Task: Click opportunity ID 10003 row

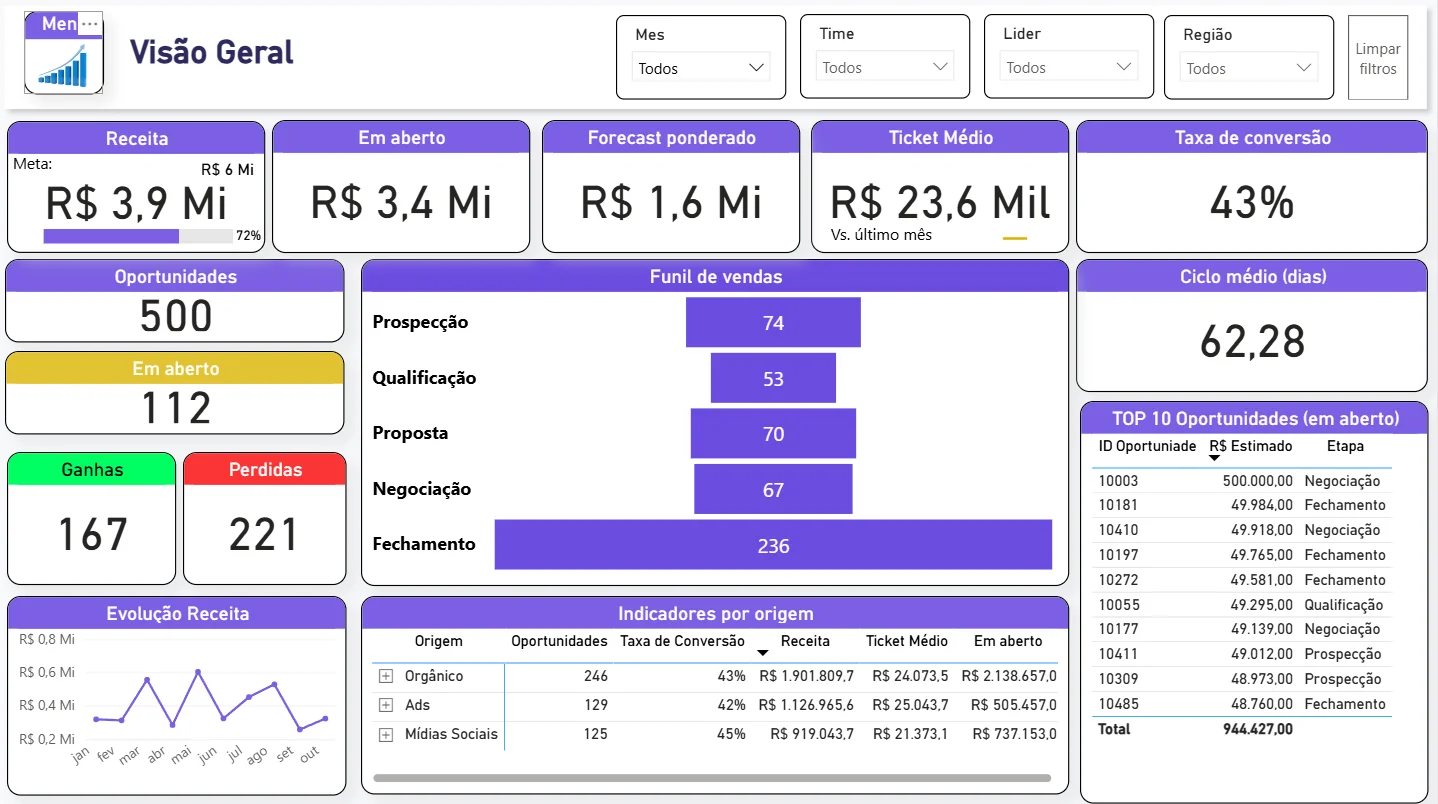Action: [1242, 480]
